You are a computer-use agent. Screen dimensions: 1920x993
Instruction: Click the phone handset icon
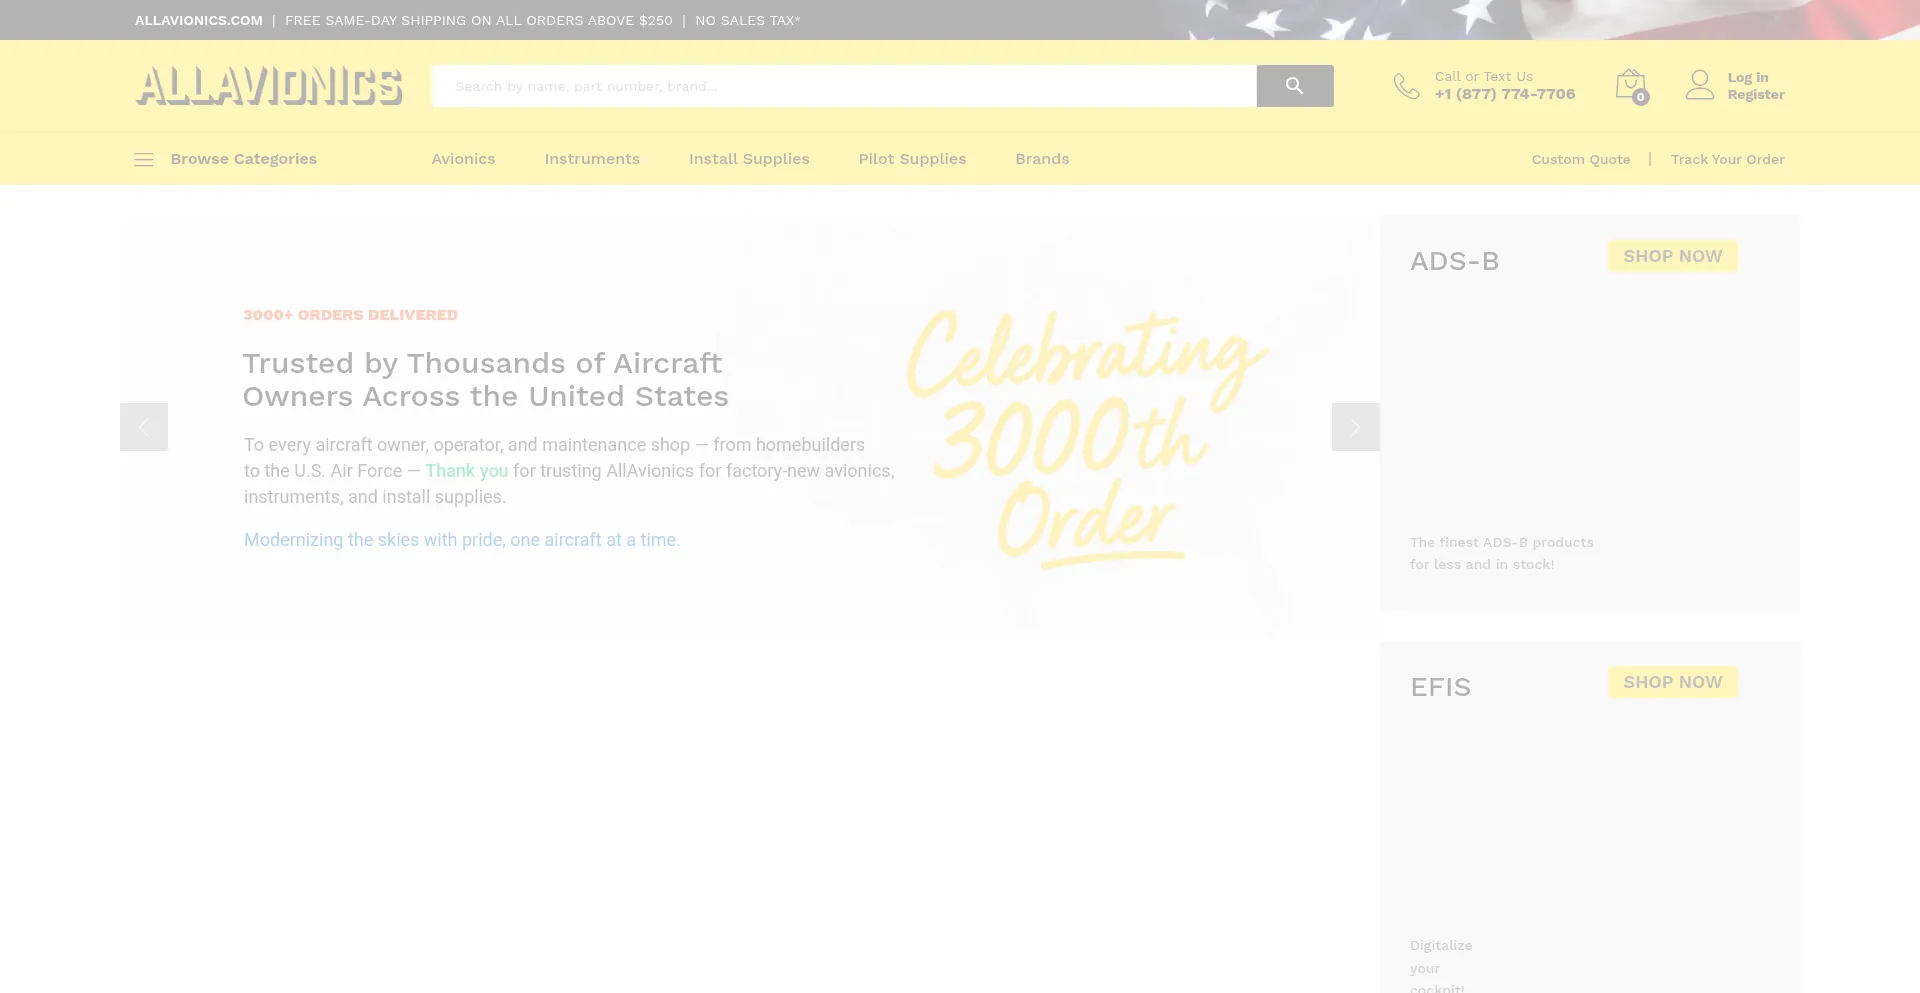click(x=1406, y=86)
